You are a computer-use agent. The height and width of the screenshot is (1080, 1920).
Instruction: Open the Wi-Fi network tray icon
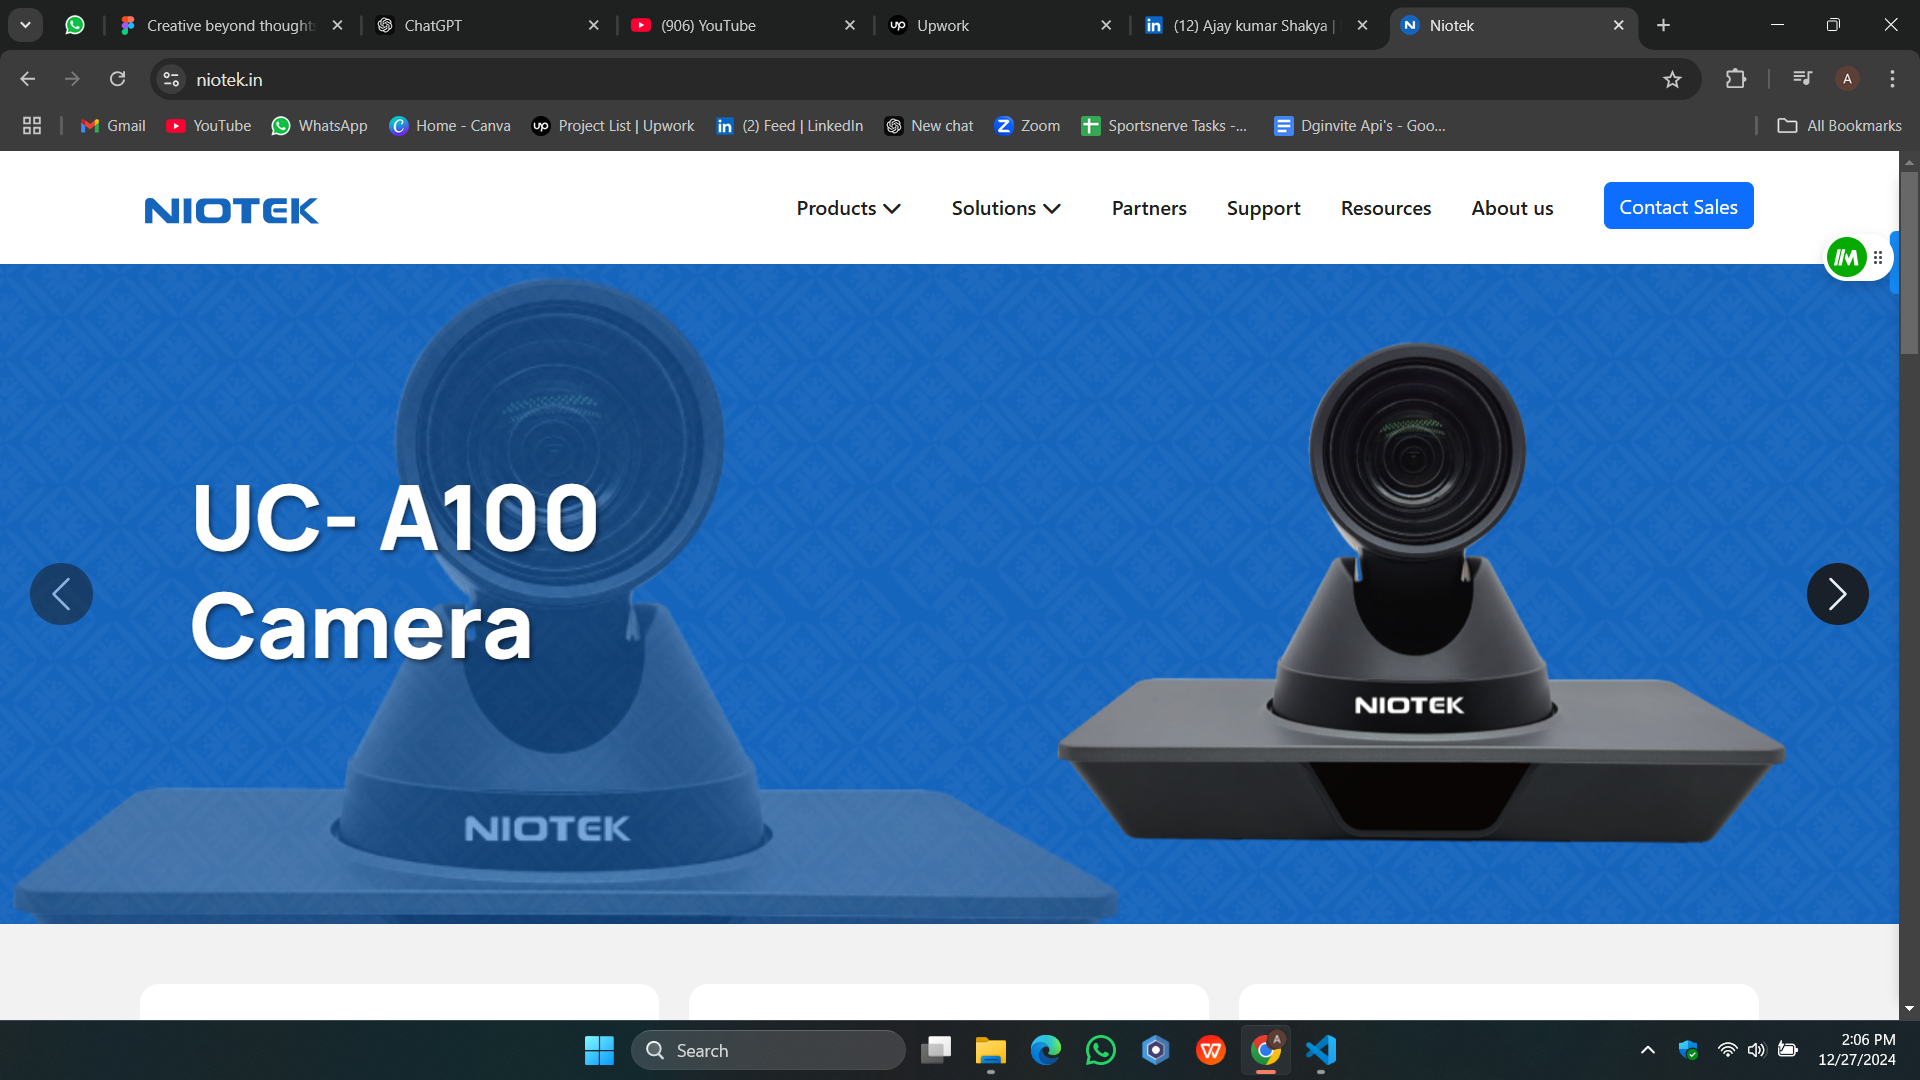[1727, 1050]
